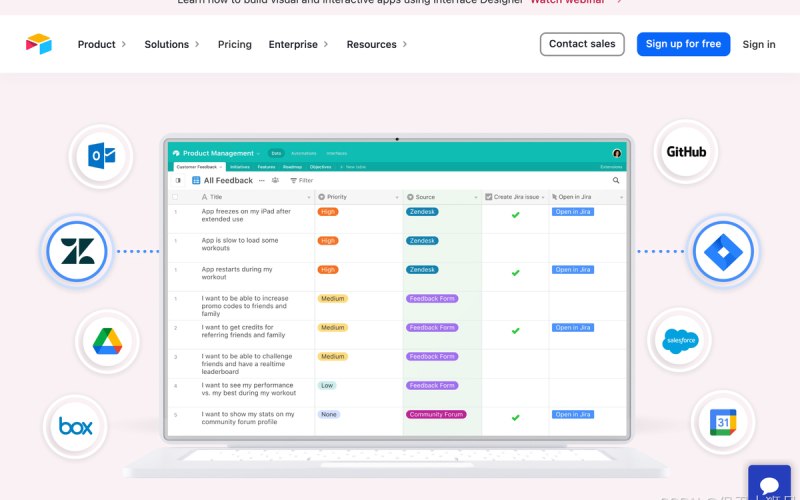Viewport: 800px width, 500px height.
Task: Expand the Enterprise menu
Action: (298, 44)
